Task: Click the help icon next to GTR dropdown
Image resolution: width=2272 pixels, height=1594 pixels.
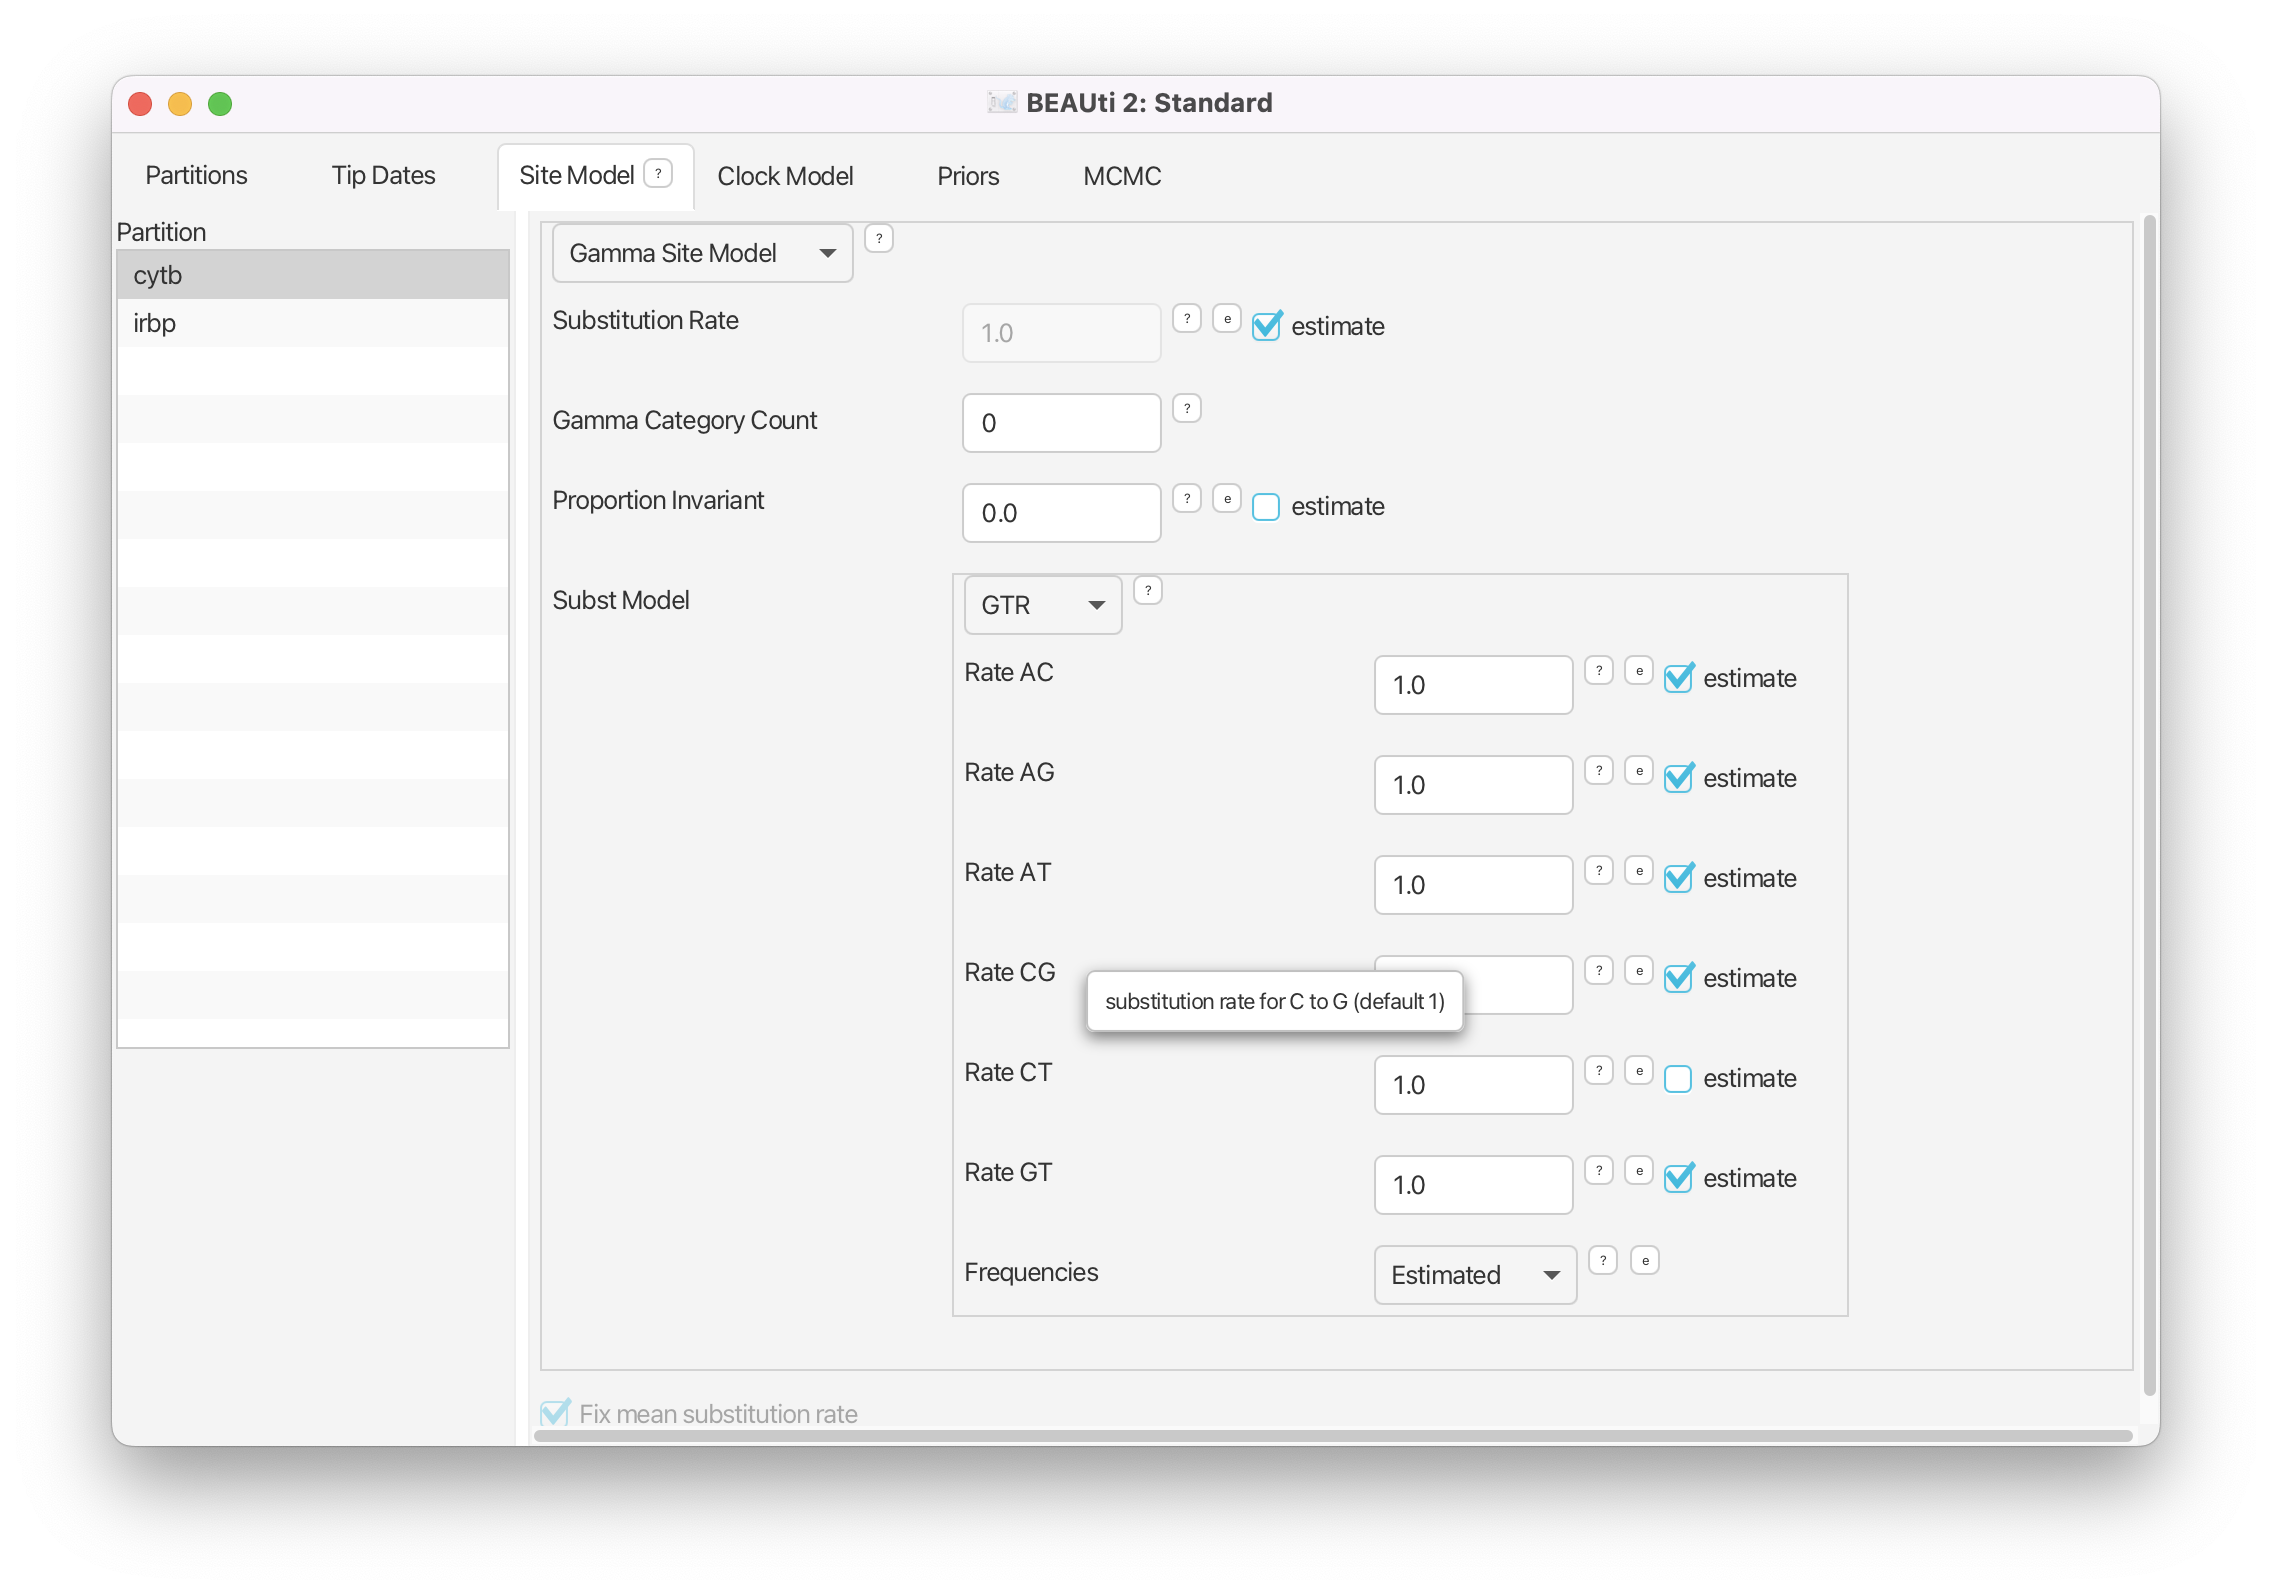Action: pyautogui.click(x=1148, y=590)
